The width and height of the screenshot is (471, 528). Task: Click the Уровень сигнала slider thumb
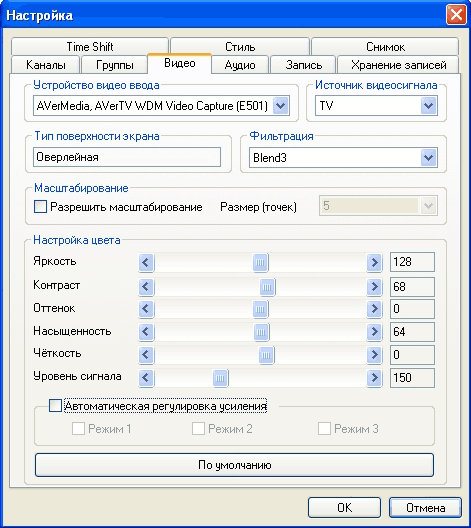tap(221, 378)
